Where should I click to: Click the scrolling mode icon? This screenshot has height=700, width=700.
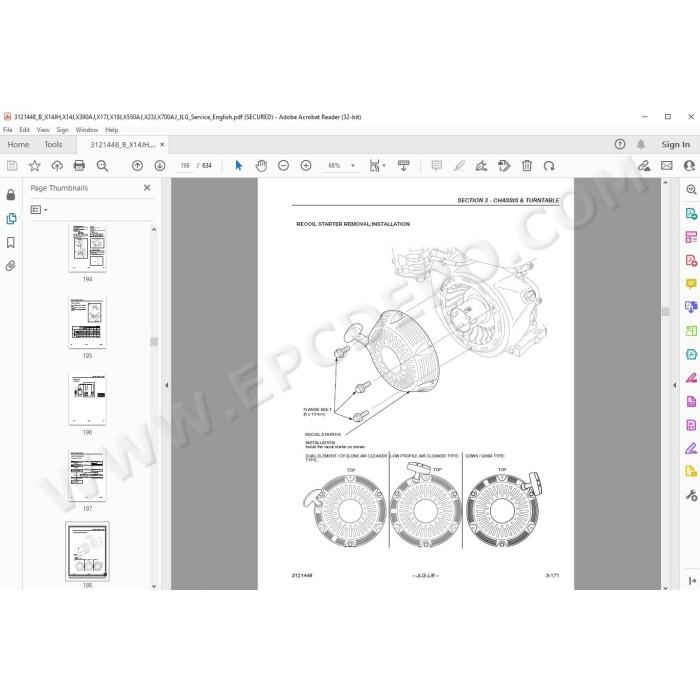click(404, 166)
